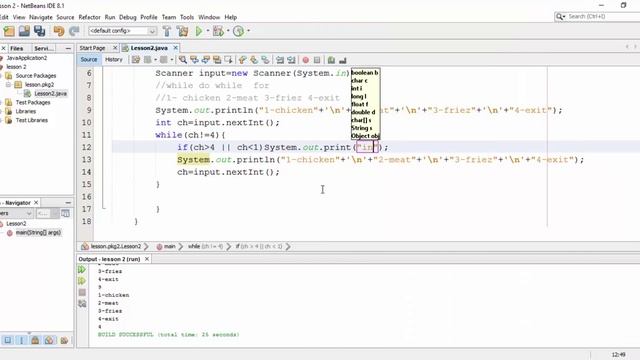Switch the editor to Source view
640x360 pixels.
point(89,60)
